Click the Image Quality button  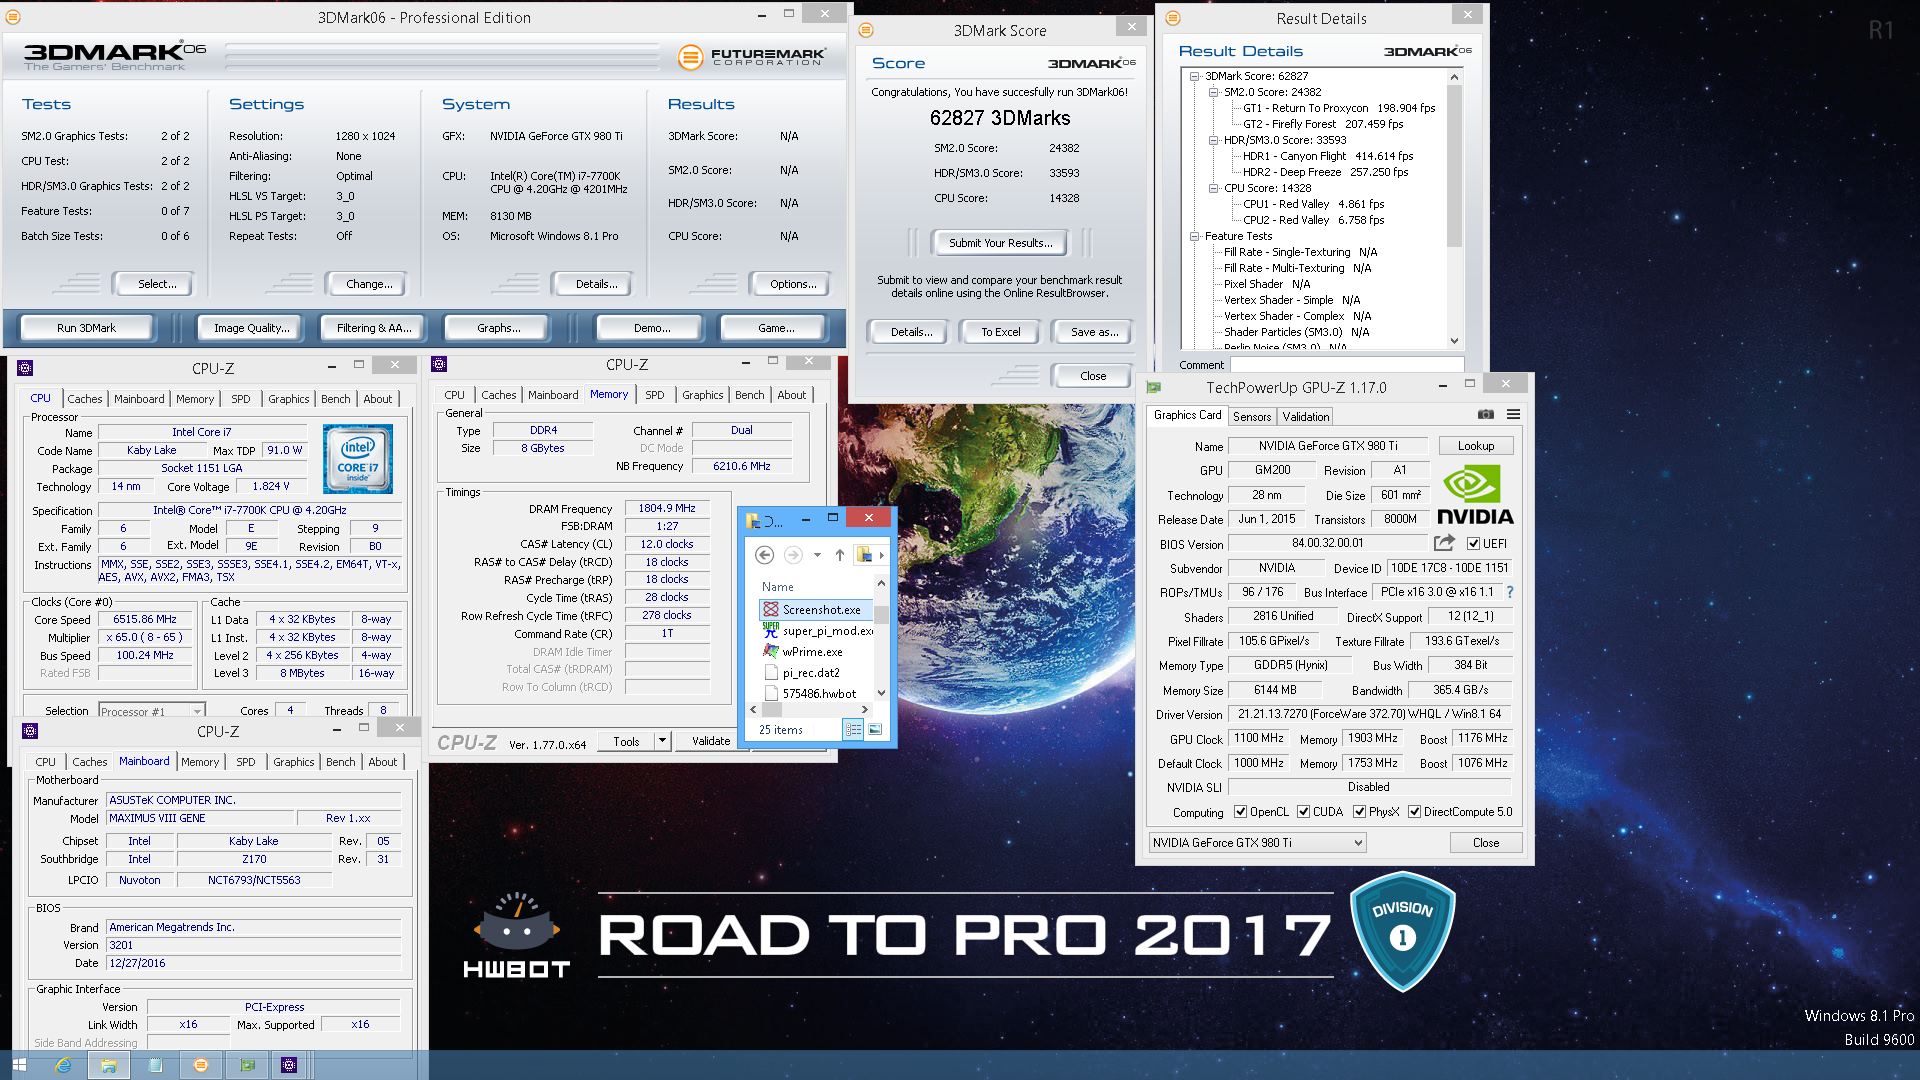pyautogui.click(x=252, y=328)
